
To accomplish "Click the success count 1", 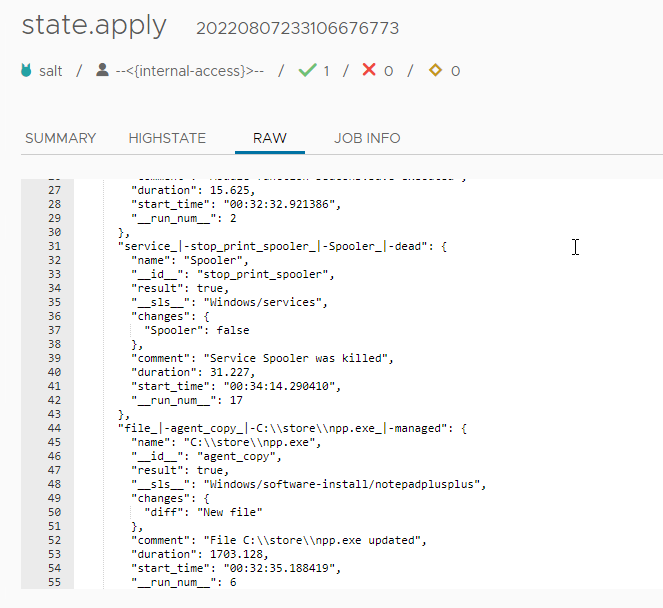I will 326,71.
